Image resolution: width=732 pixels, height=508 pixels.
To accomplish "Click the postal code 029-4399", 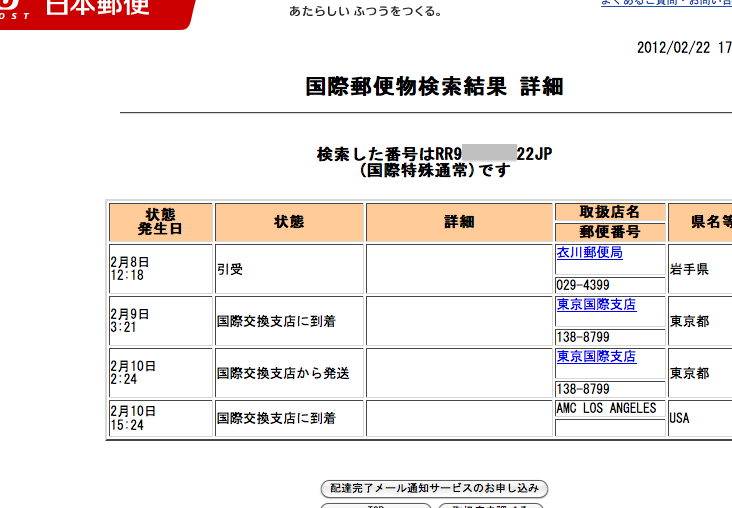I will pyautogui.click(x=583, y=286).
